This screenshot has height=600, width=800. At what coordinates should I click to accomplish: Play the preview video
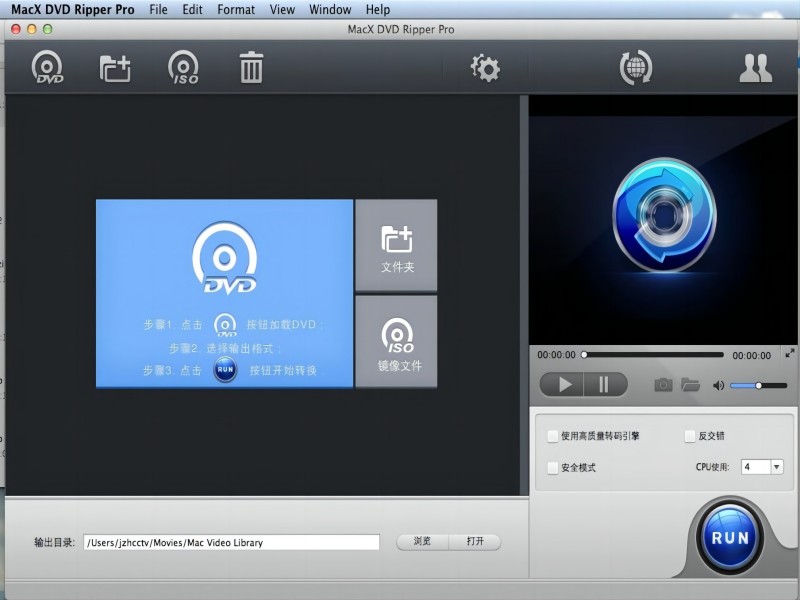click(x=562, y=384)
